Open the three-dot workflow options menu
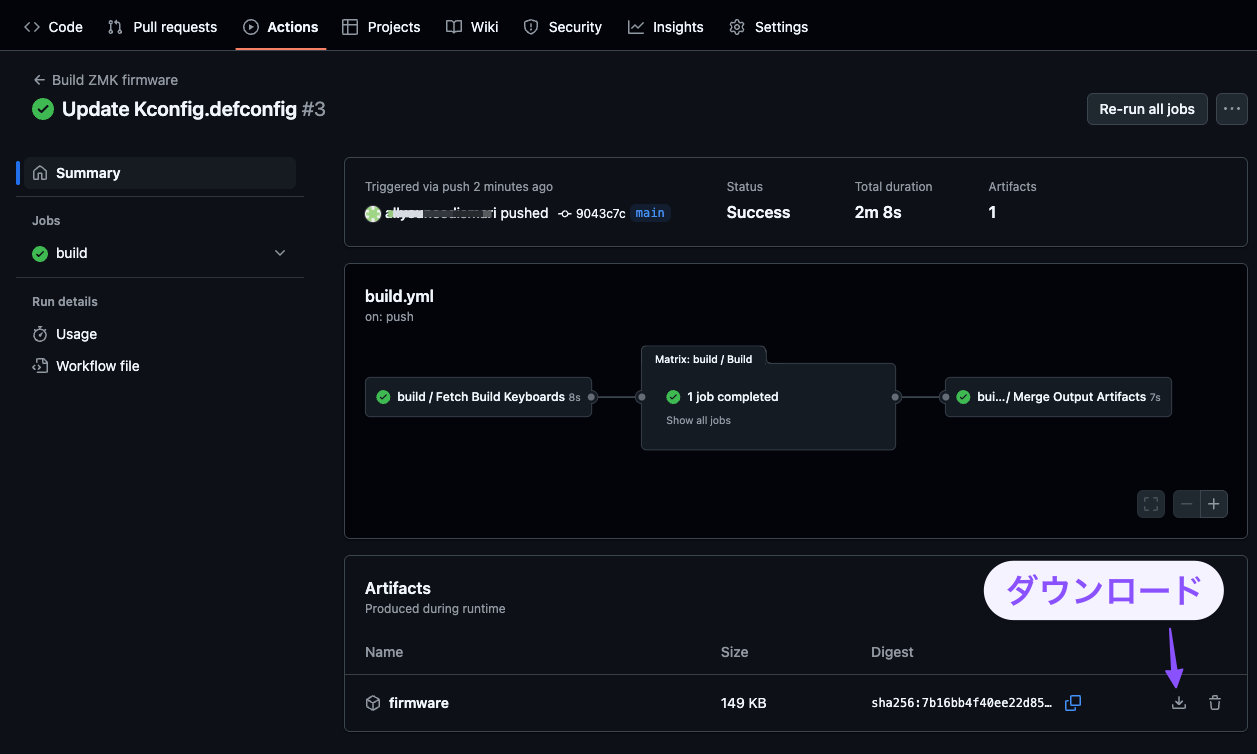The image size is (1257, 754). [1232, 109]
